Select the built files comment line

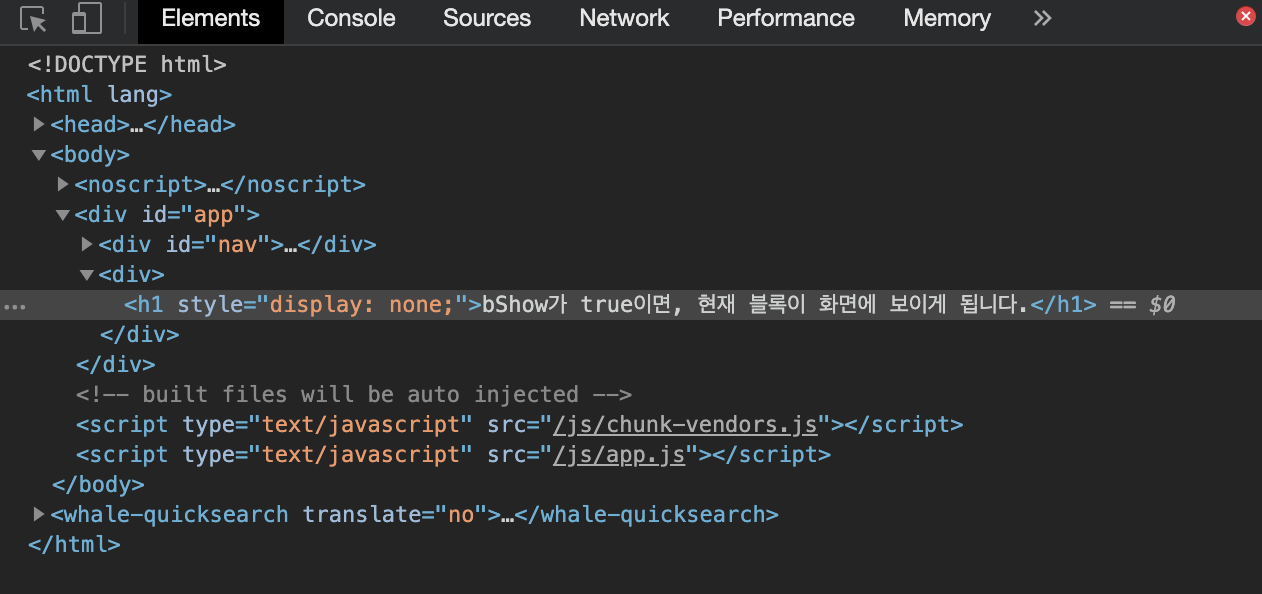[354, 395]
